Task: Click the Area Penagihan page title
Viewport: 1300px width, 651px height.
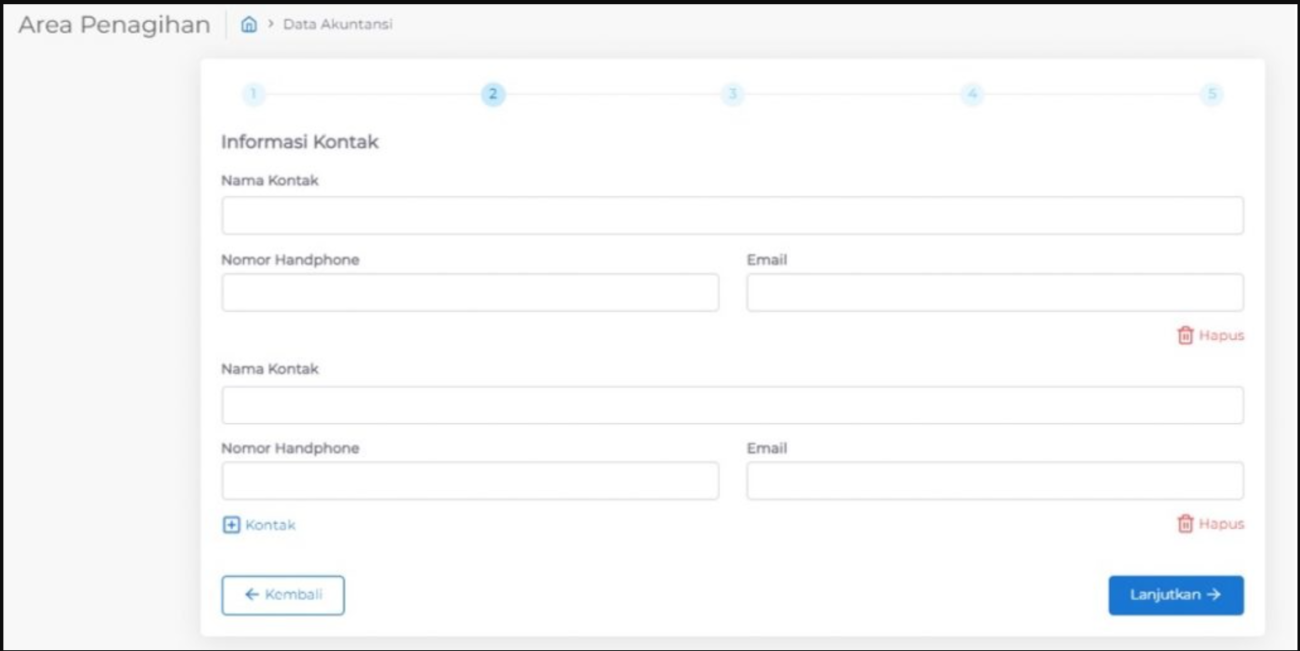Action: 114,25
